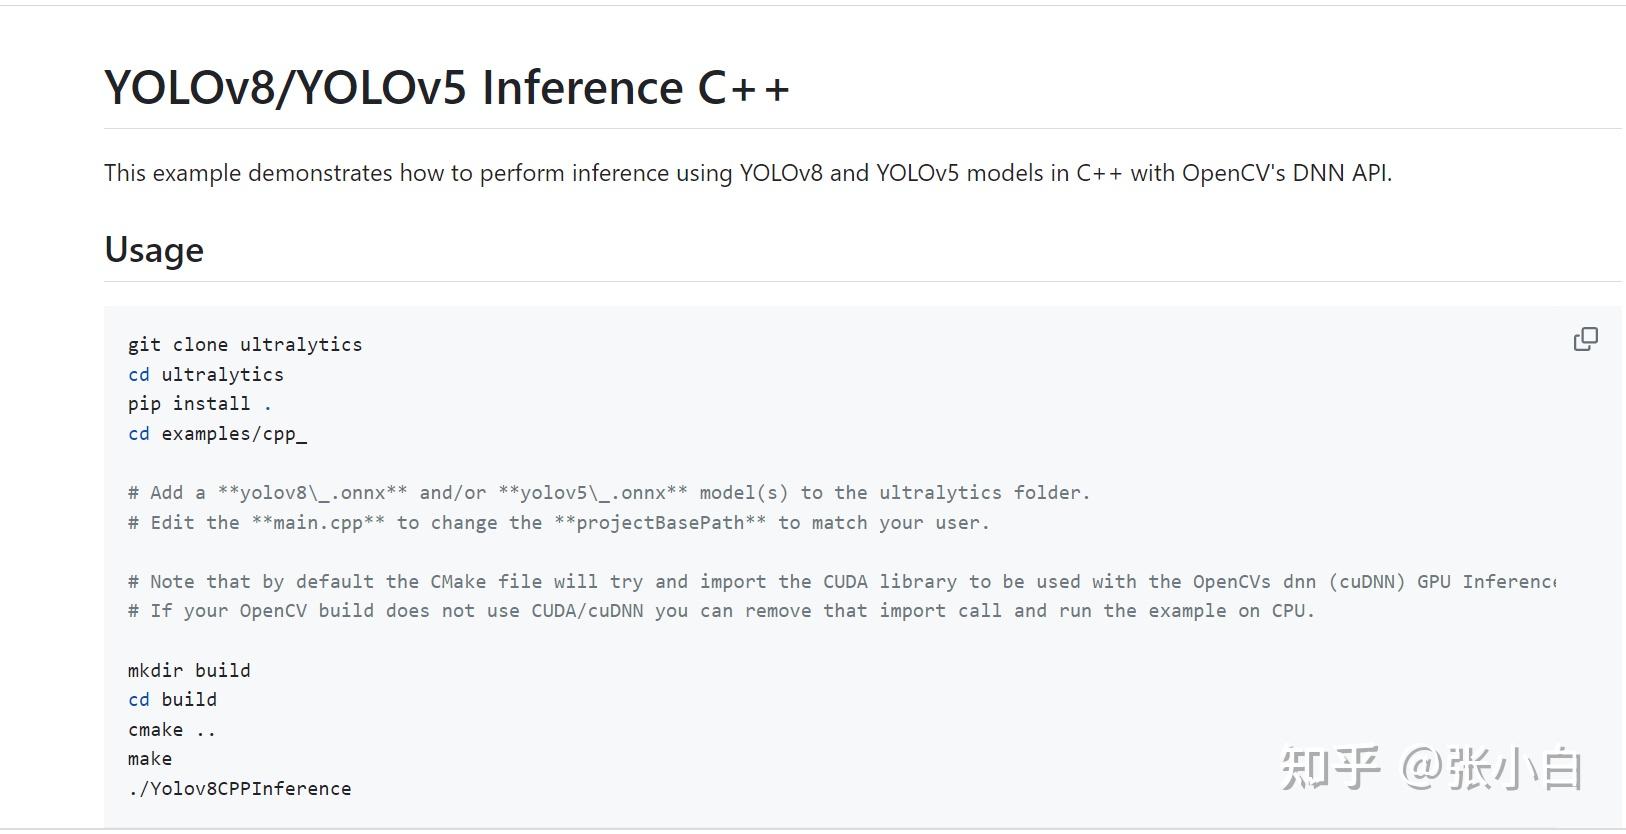Copy the code block with copy icon
This screenshot has height=834, width=1626.
pyautogui.click(x=1585, y=339)
